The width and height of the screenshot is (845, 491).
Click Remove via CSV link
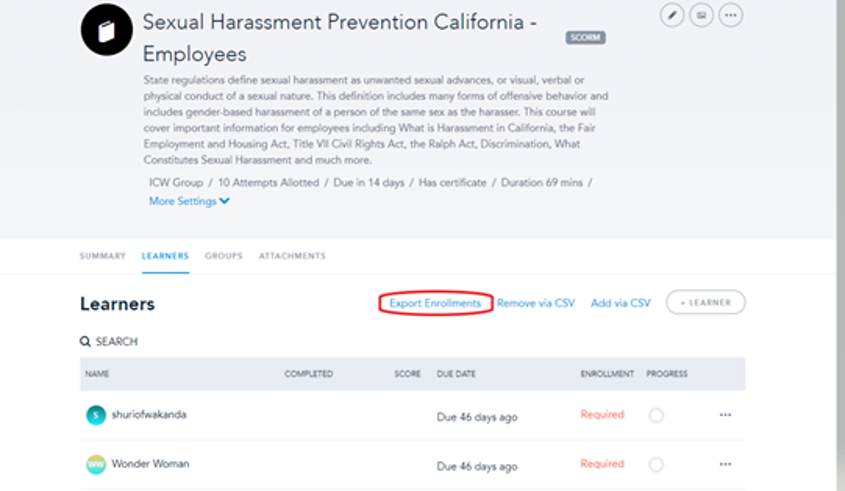(536, 303)
